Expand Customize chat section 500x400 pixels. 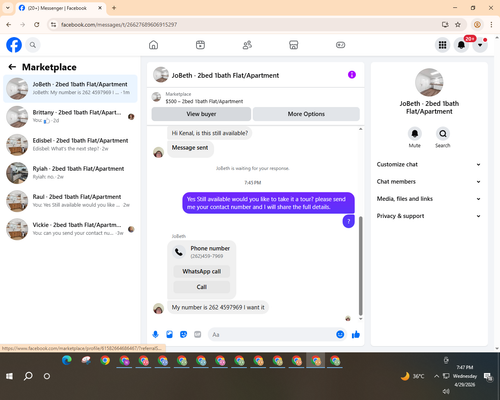click(429, 164)
